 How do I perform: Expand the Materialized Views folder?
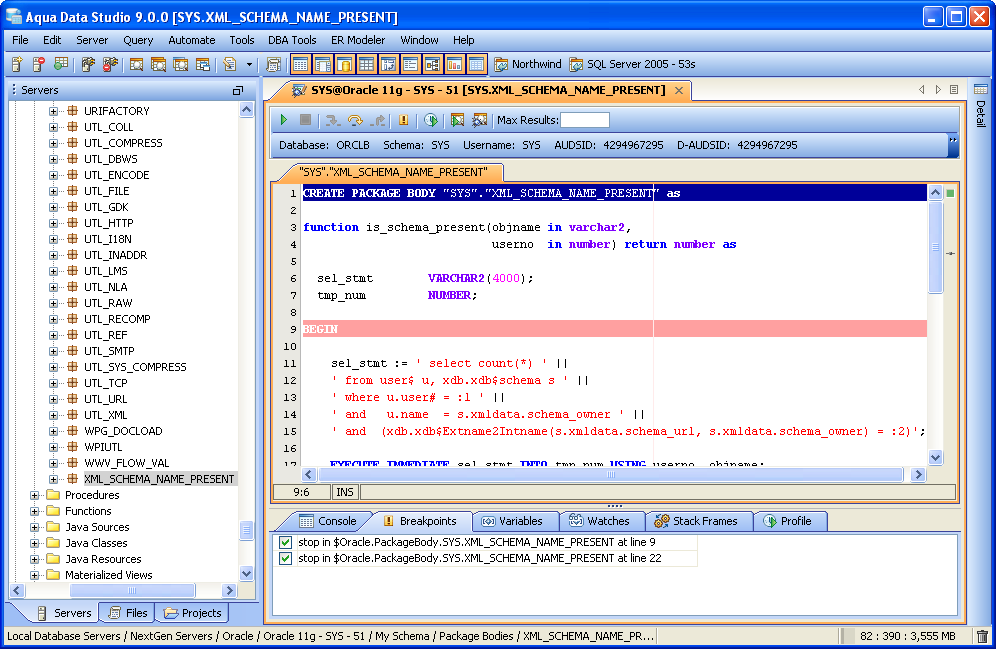point(36,575)
